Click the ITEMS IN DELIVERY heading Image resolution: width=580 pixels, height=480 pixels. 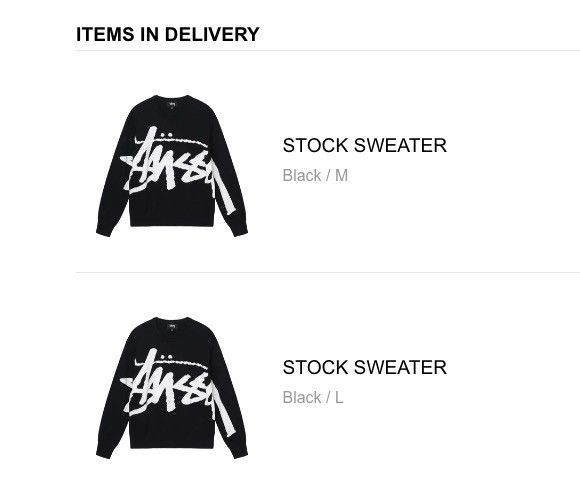[168, 34]
